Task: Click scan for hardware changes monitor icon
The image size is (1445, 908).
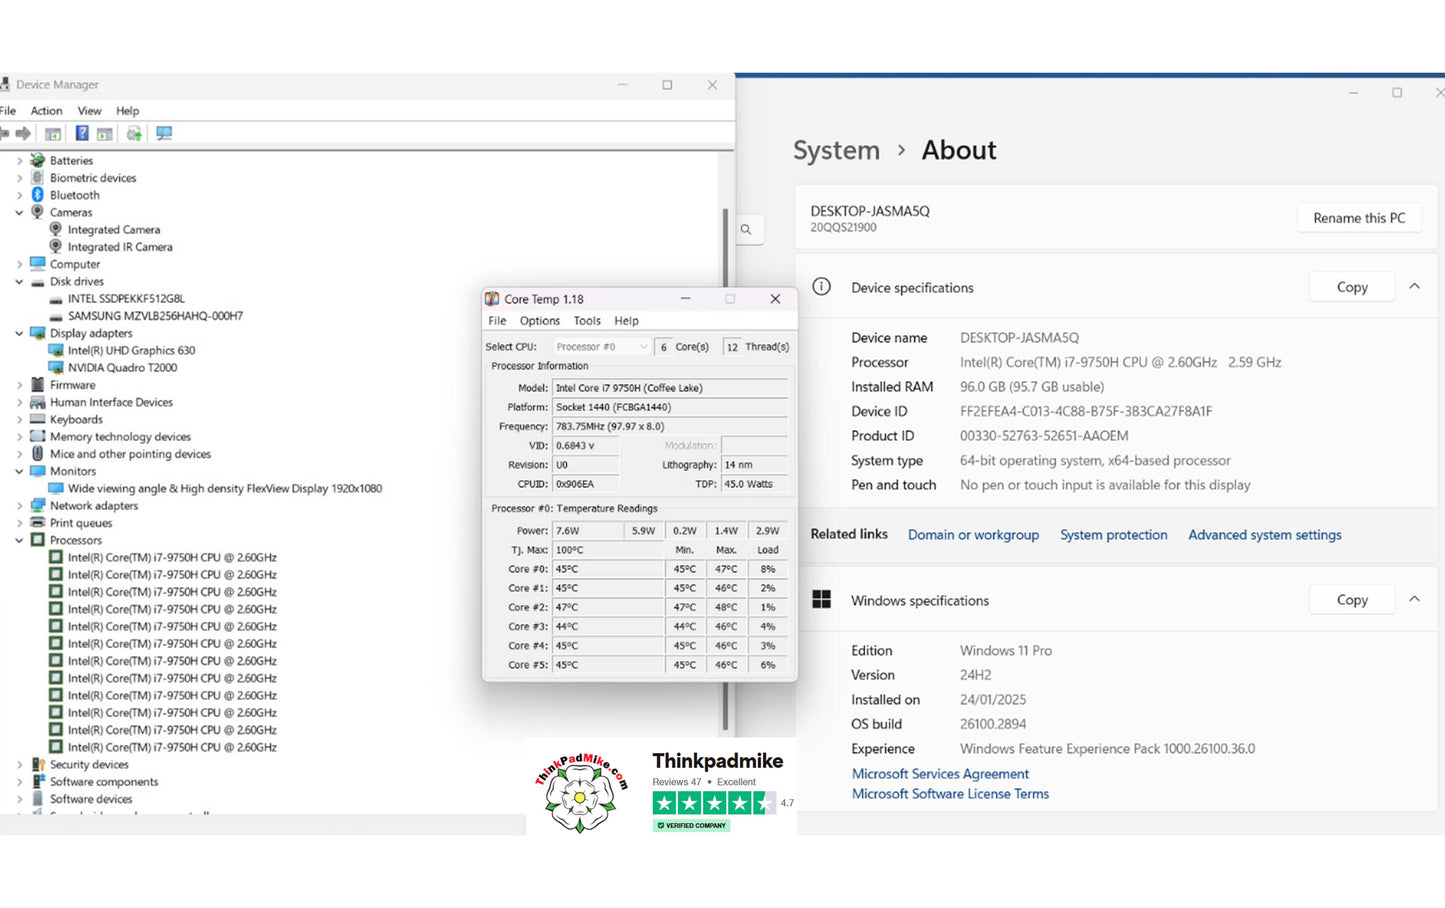Action: pyautogui.click(x=164, y=133)
